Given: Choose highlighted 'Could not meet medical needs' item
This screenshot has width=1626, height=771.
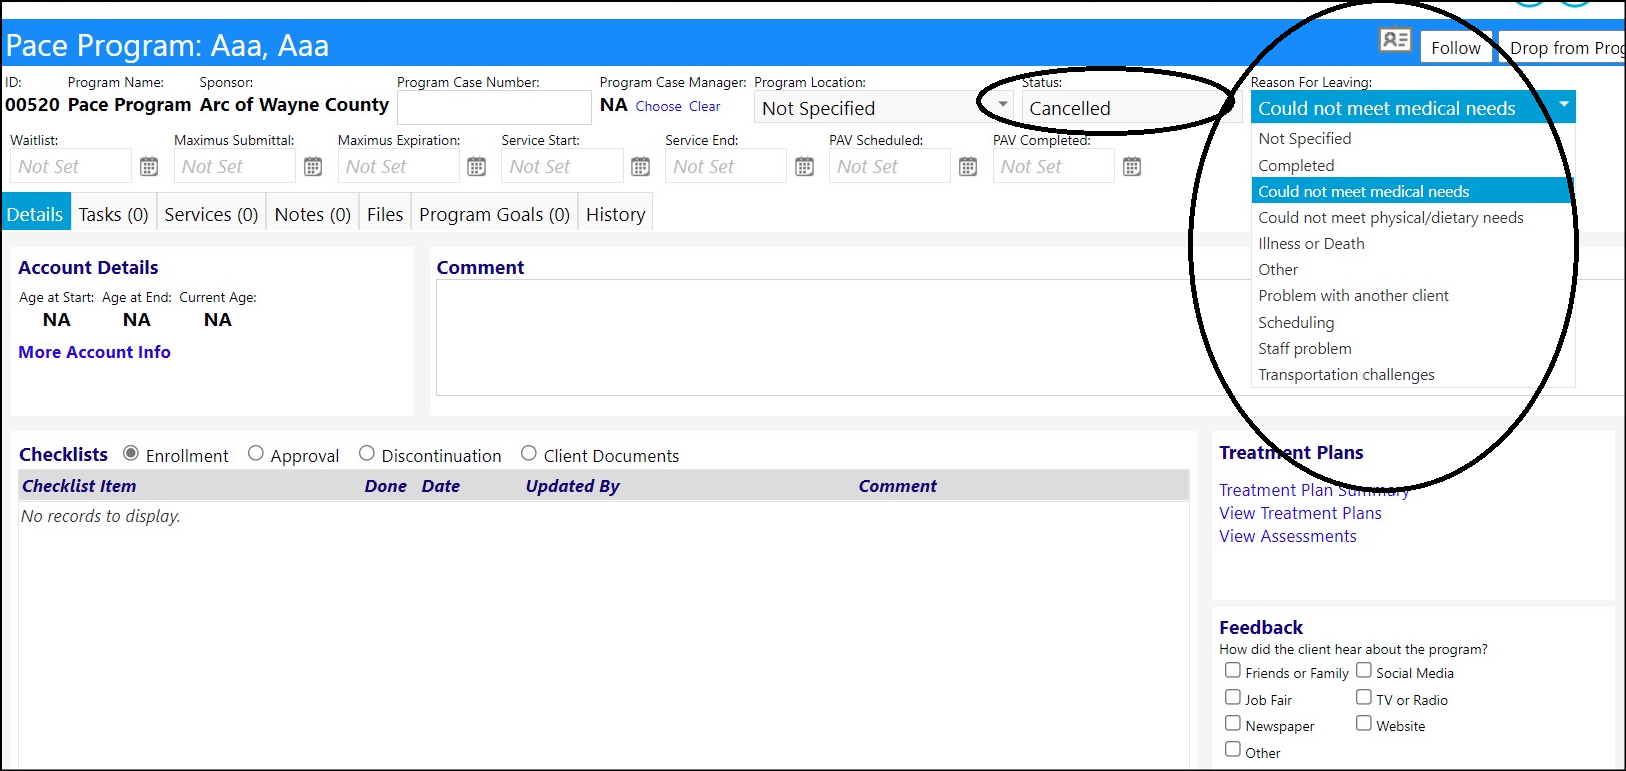Looking at the screenshot, I should [1413, 191].
